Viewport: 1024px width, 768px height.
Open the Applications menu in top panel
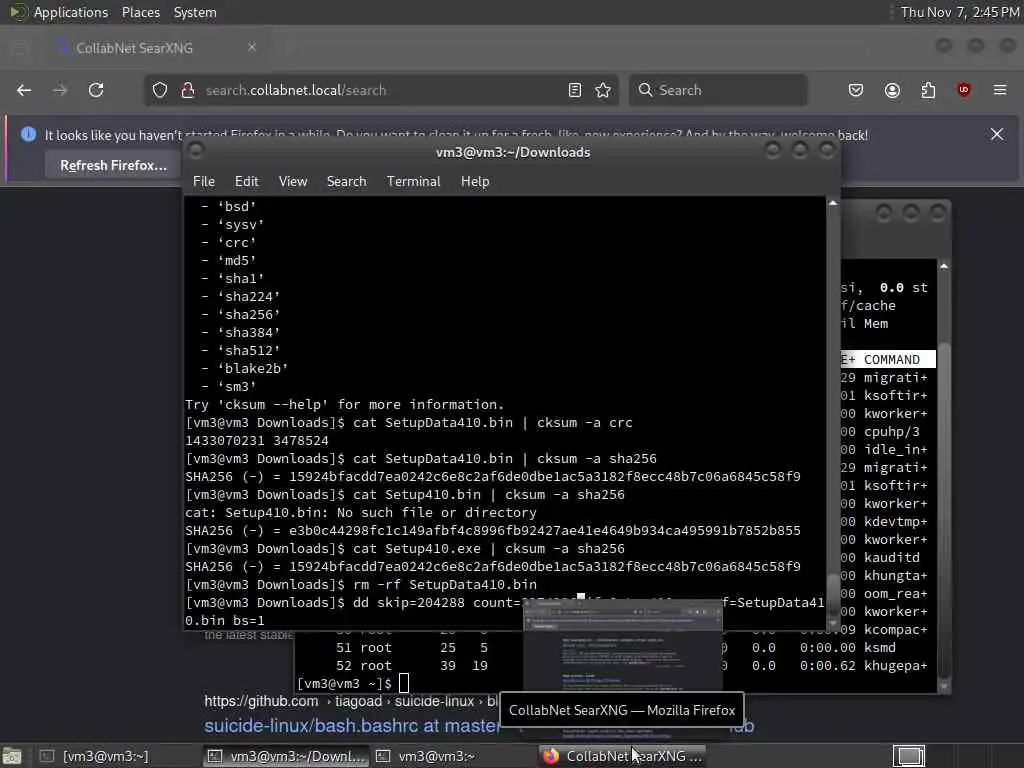pos(71,12)
